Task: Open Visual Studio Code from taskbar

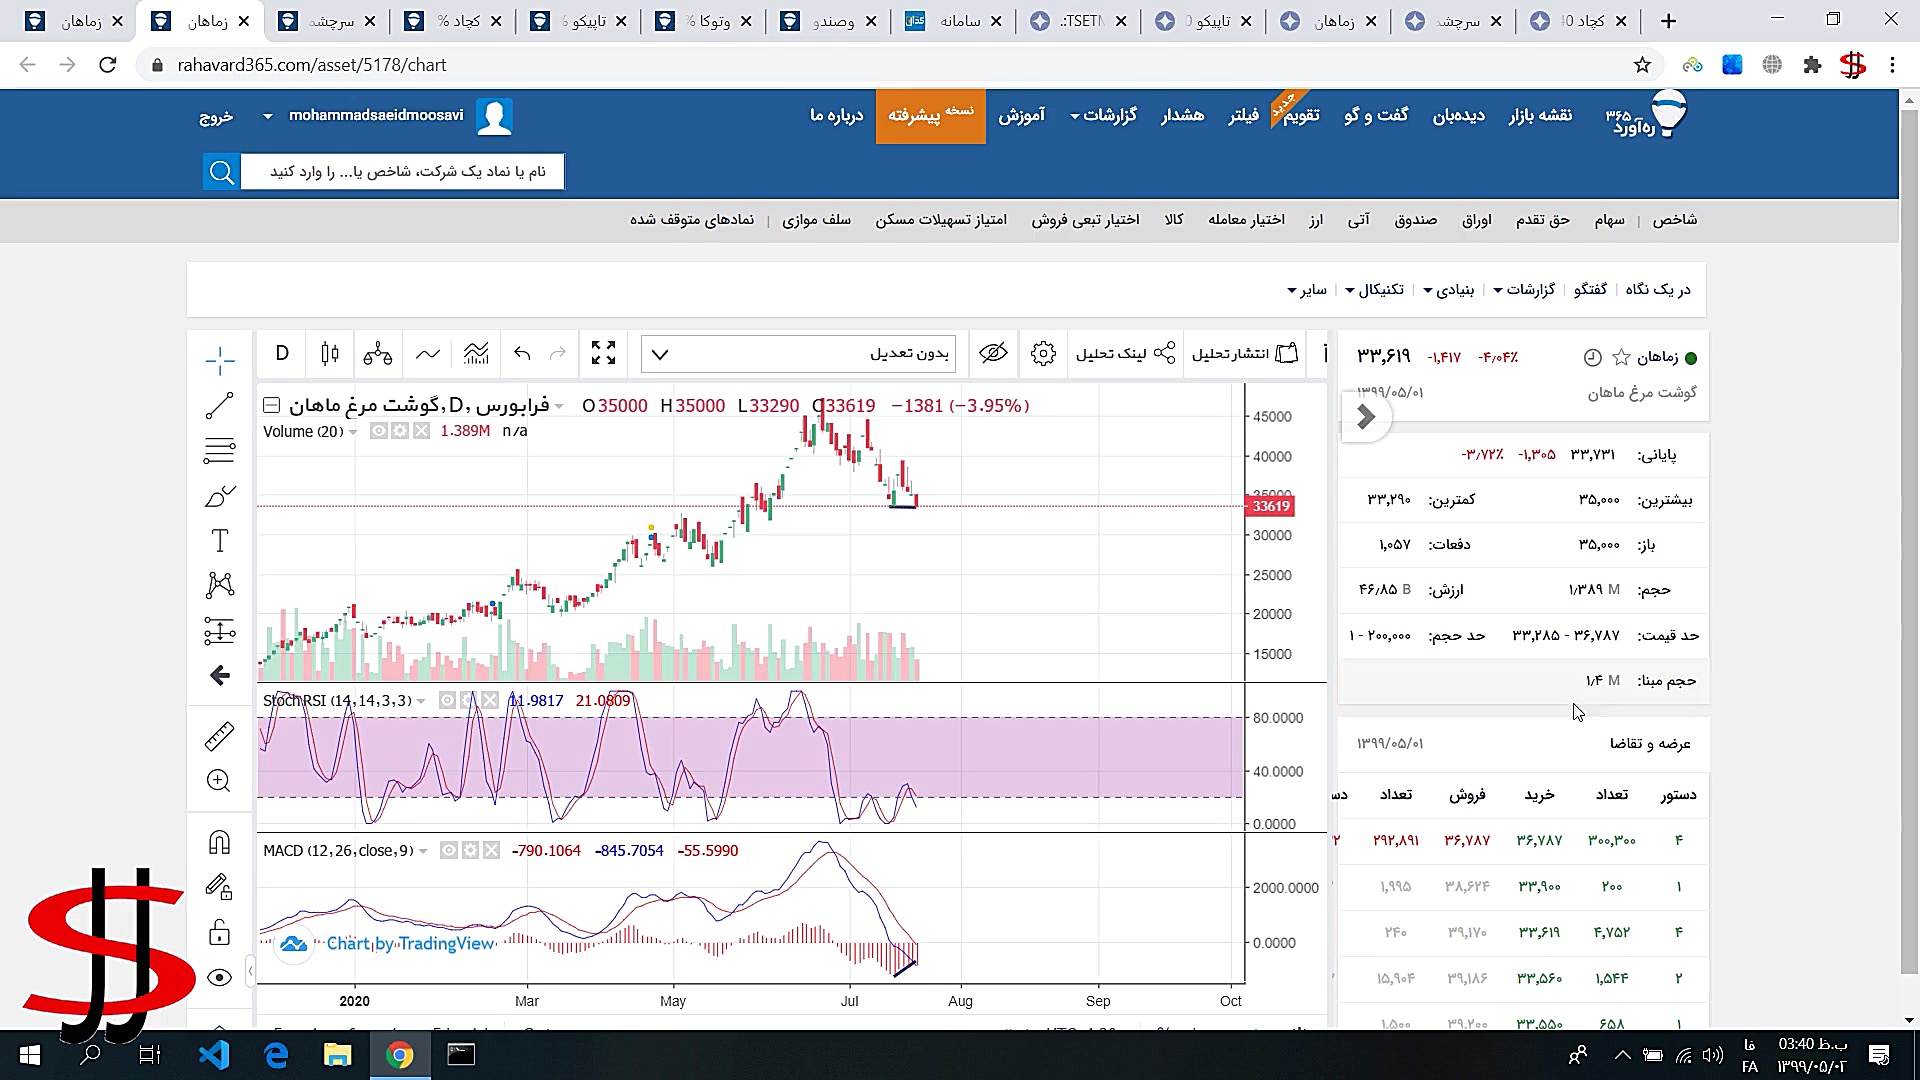Action: click(x=214, y=1055)
